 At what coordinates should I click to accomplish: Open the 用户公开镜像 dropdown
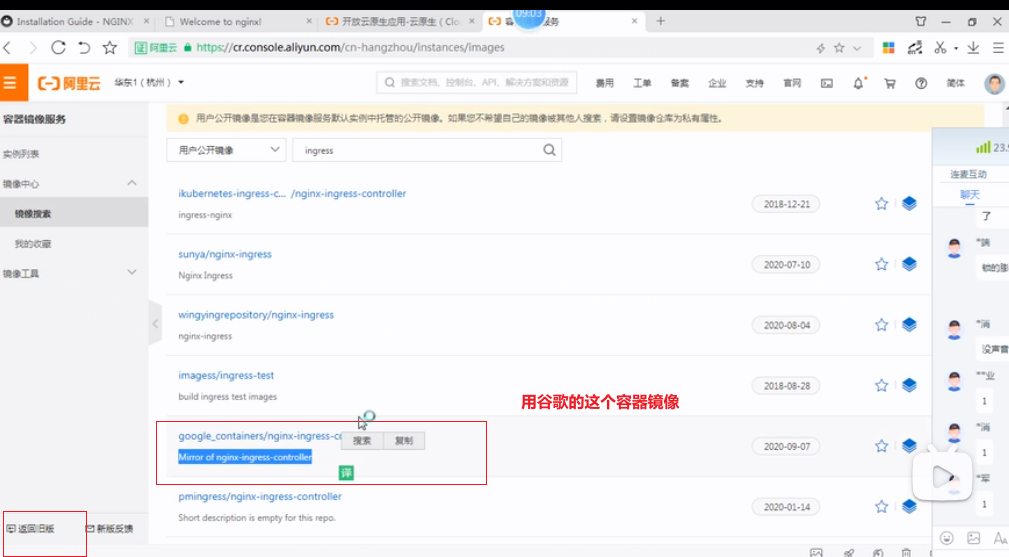coord(226,150)
